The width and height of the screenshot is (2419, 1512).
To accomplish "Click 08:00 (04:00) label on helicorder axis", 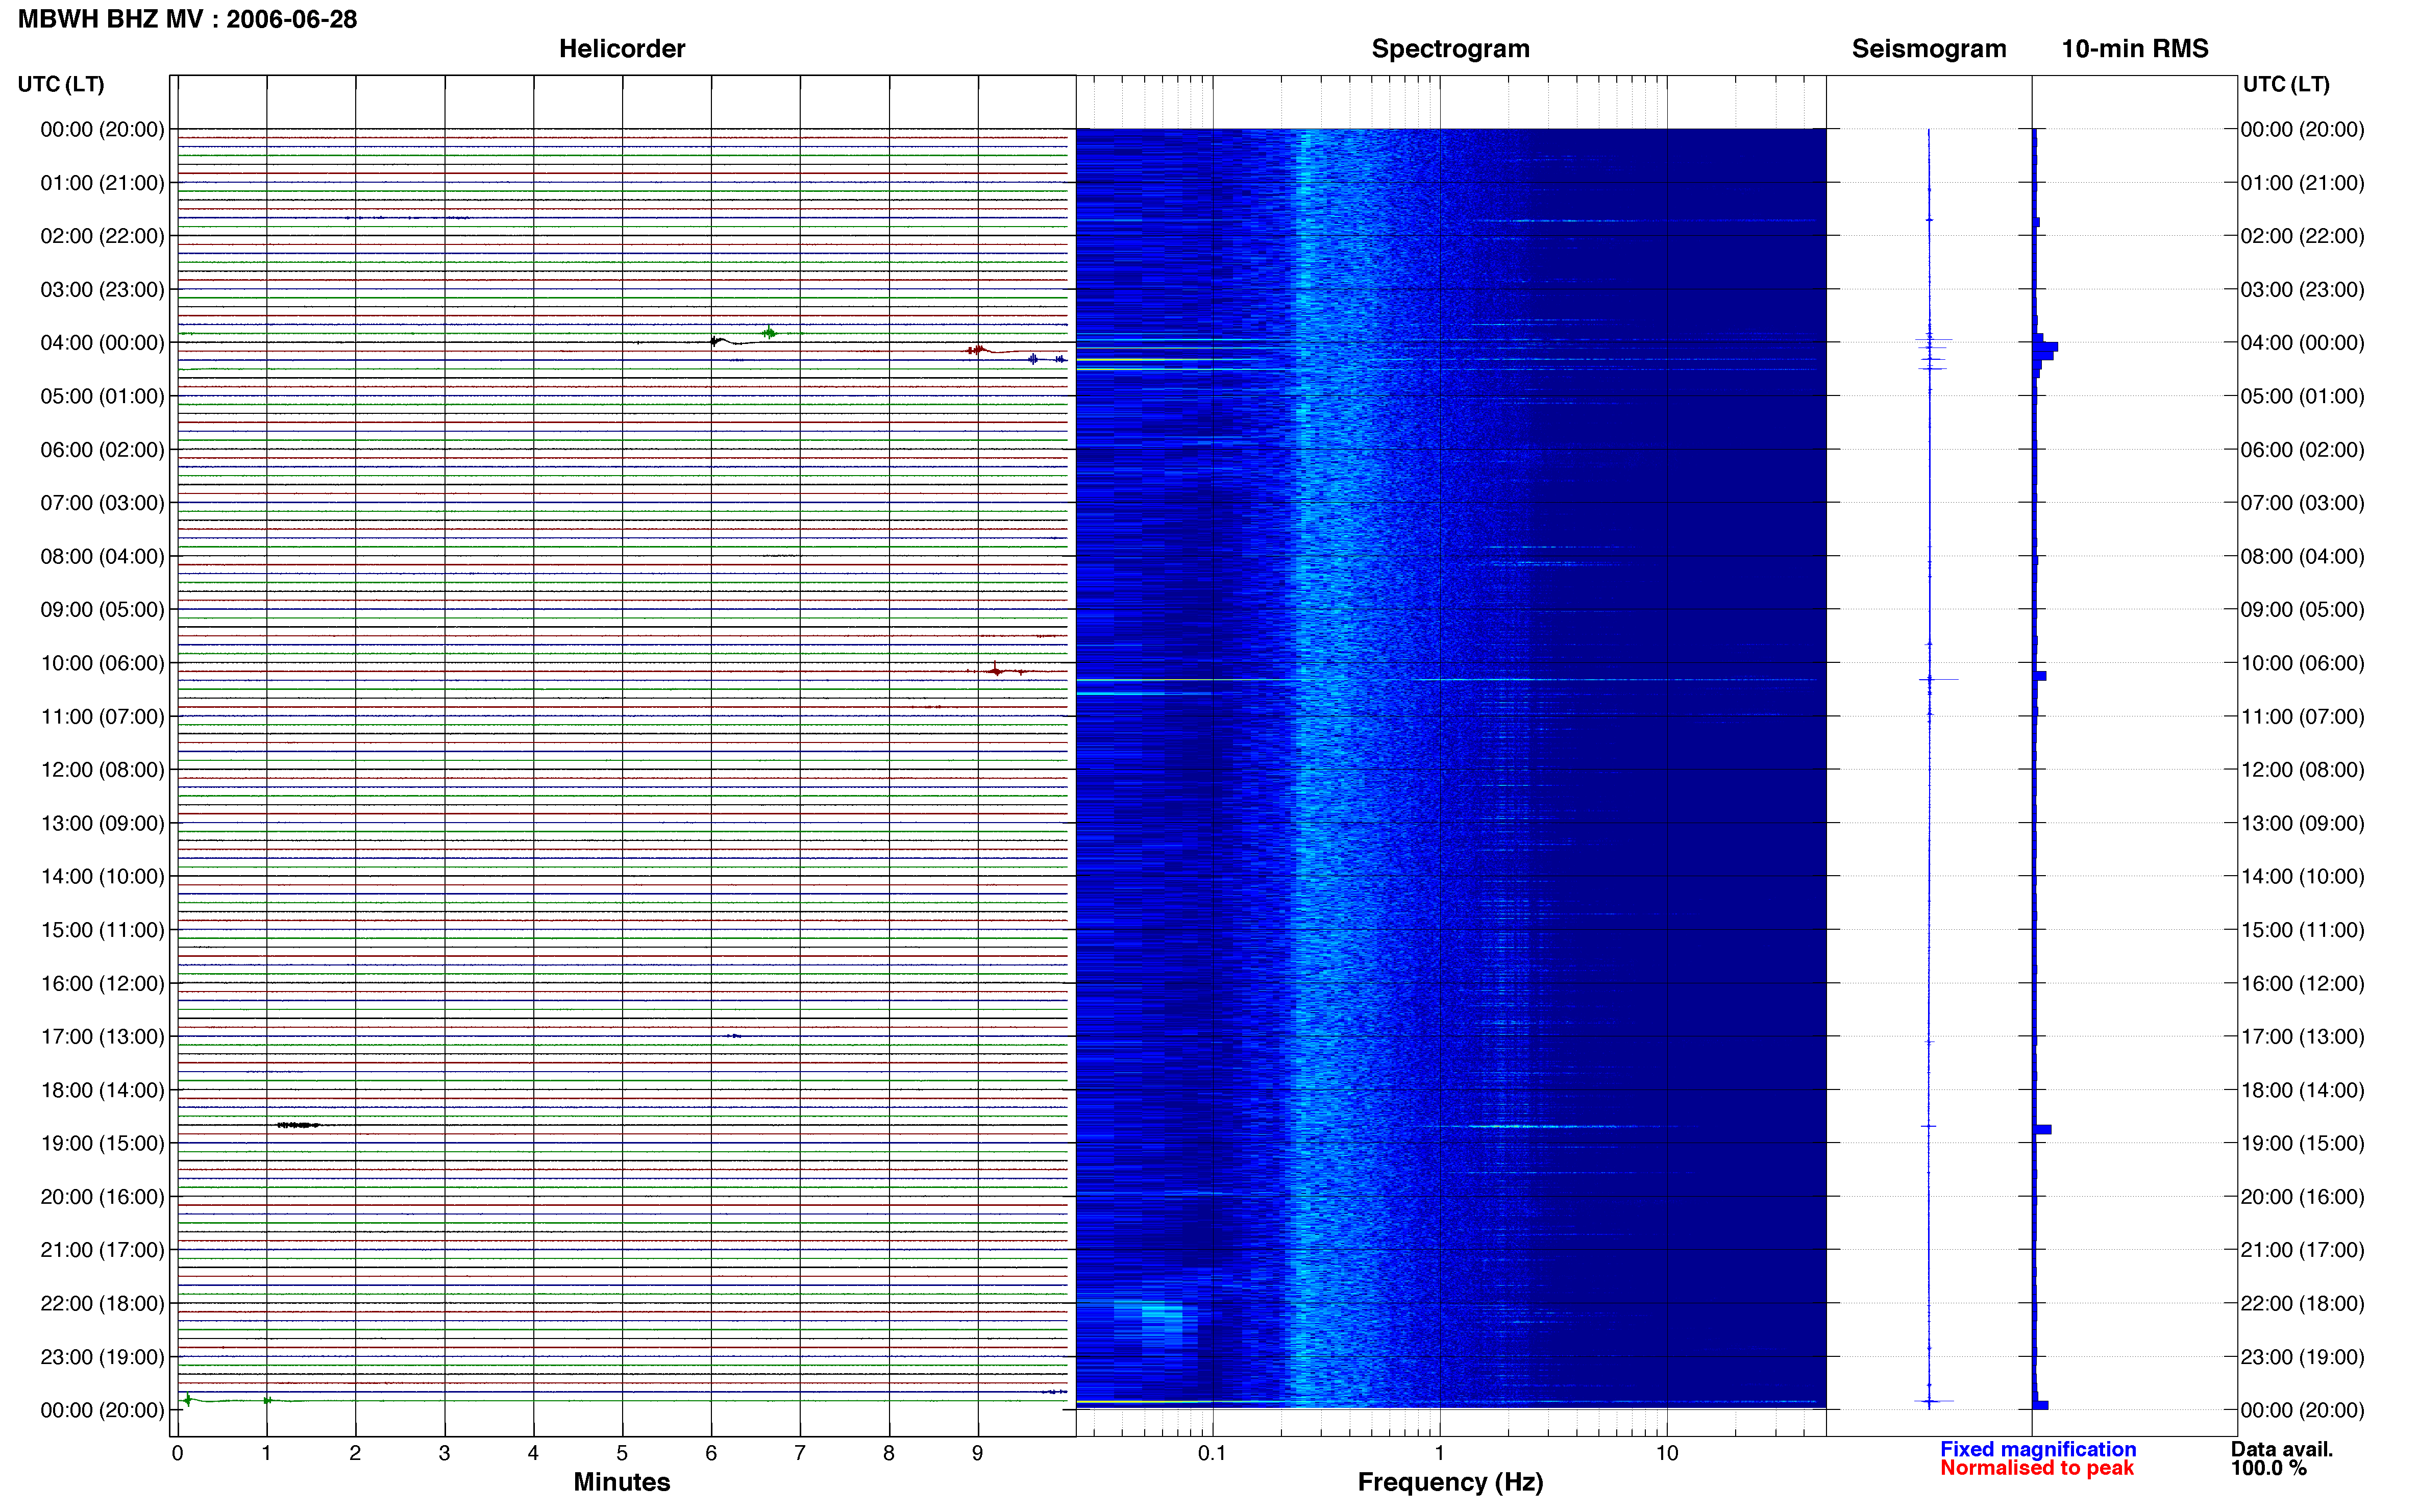I will [x=102, y=556].
